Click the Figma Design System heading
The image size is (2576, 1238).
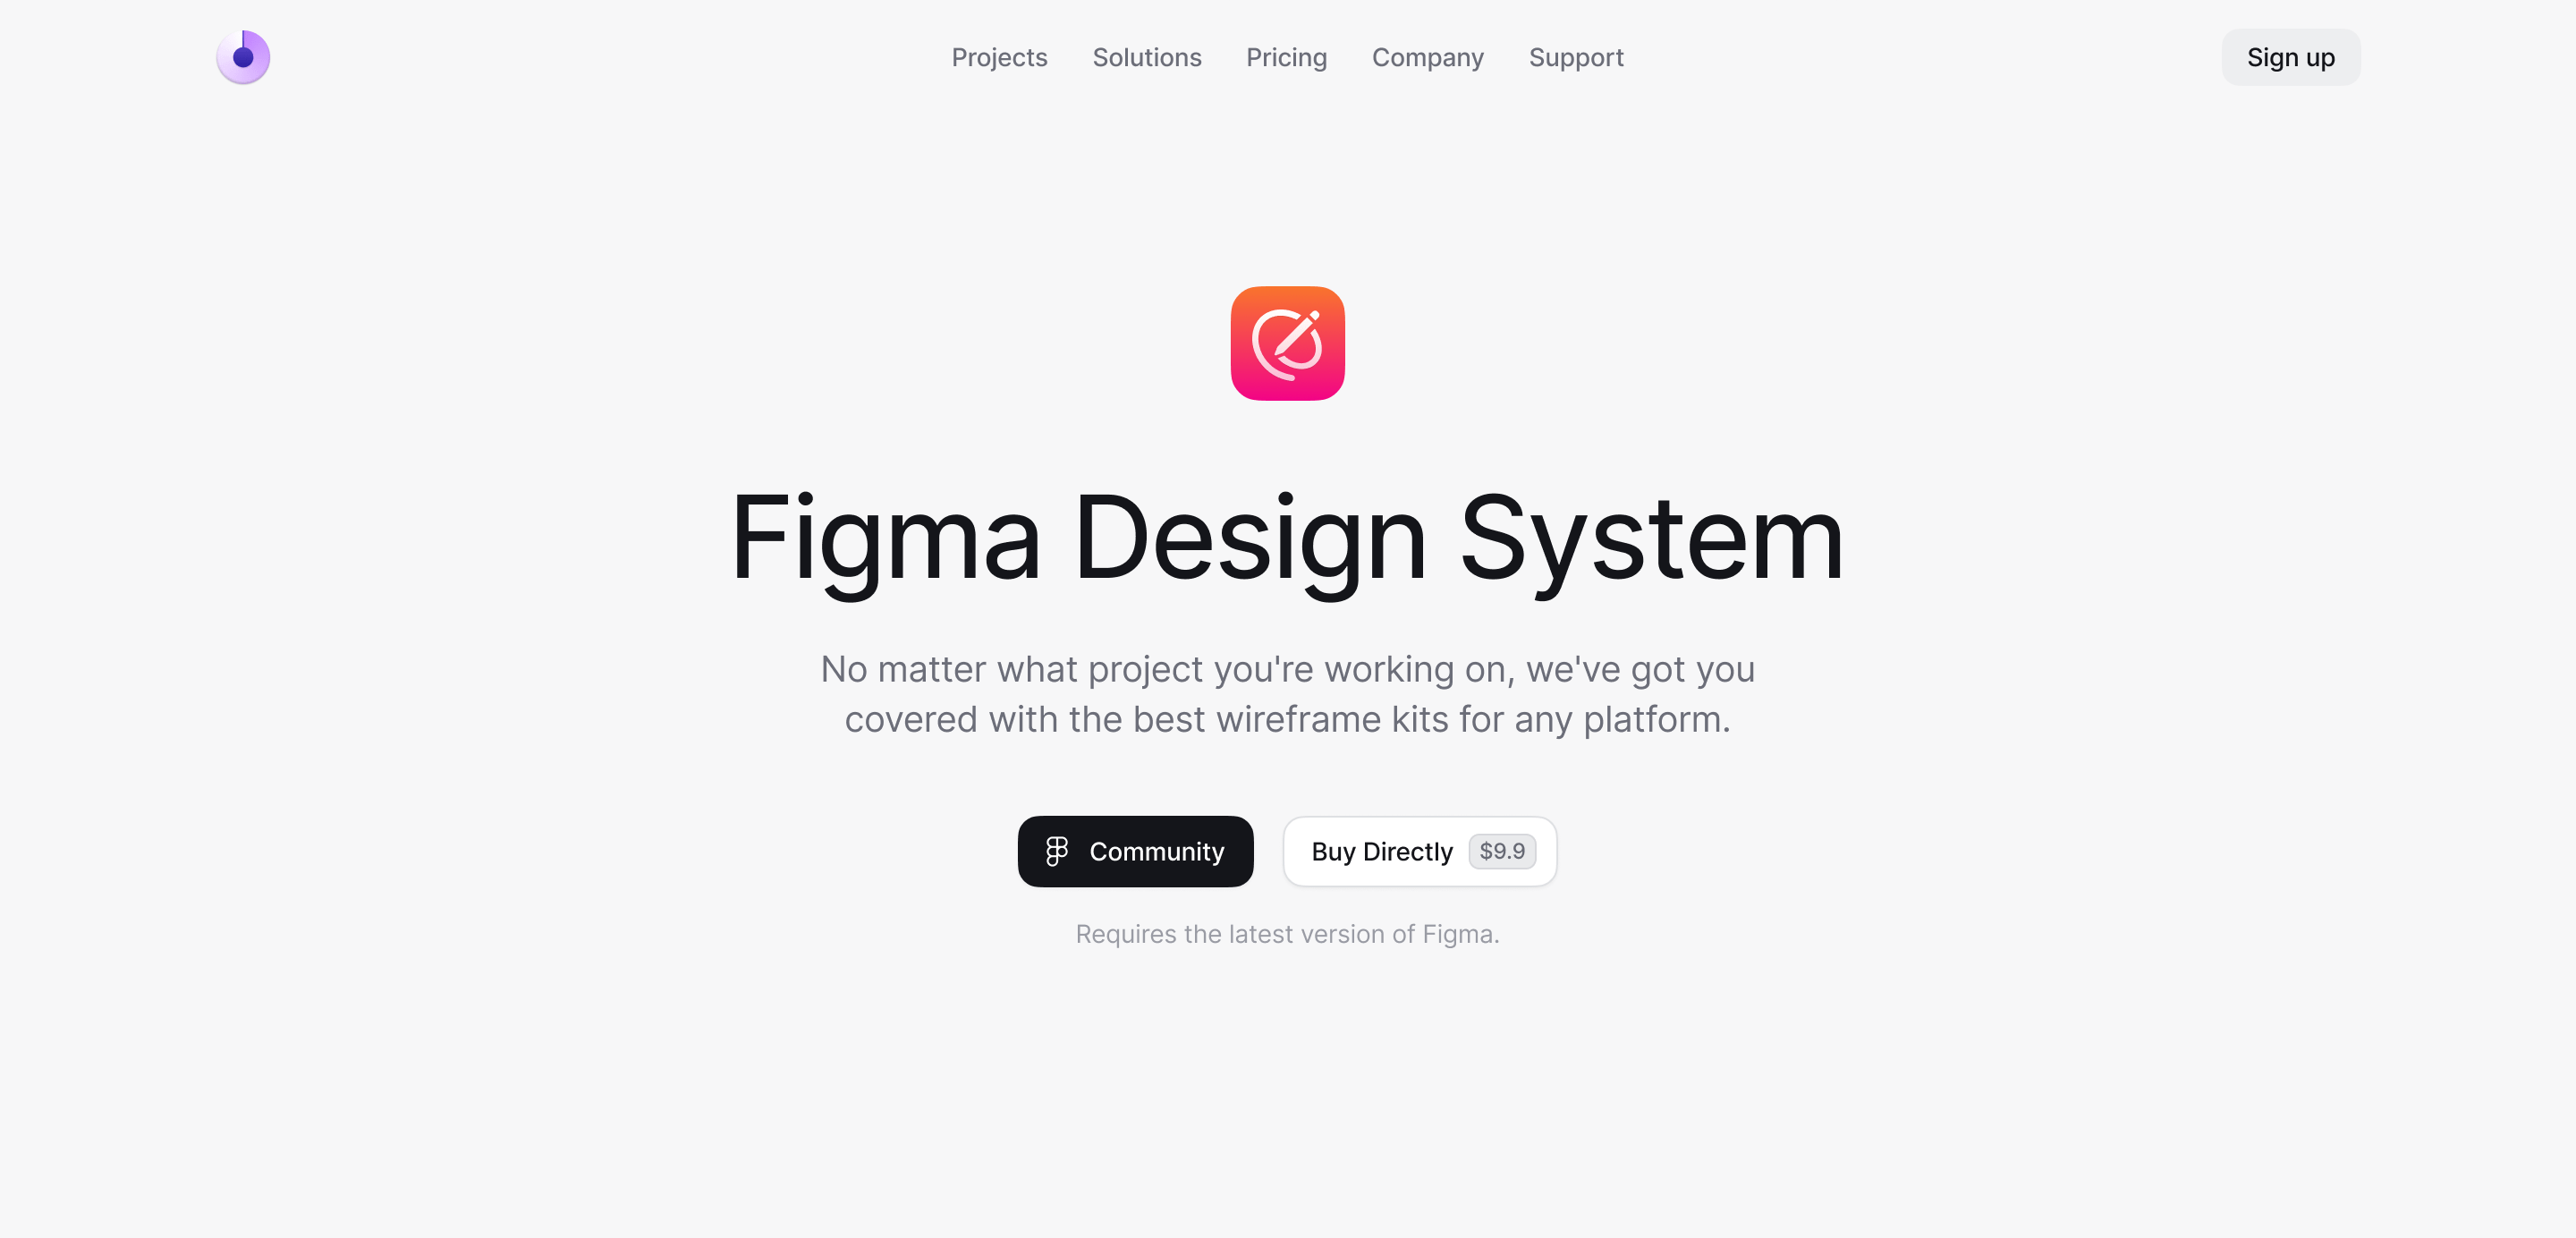[1287, 540]
